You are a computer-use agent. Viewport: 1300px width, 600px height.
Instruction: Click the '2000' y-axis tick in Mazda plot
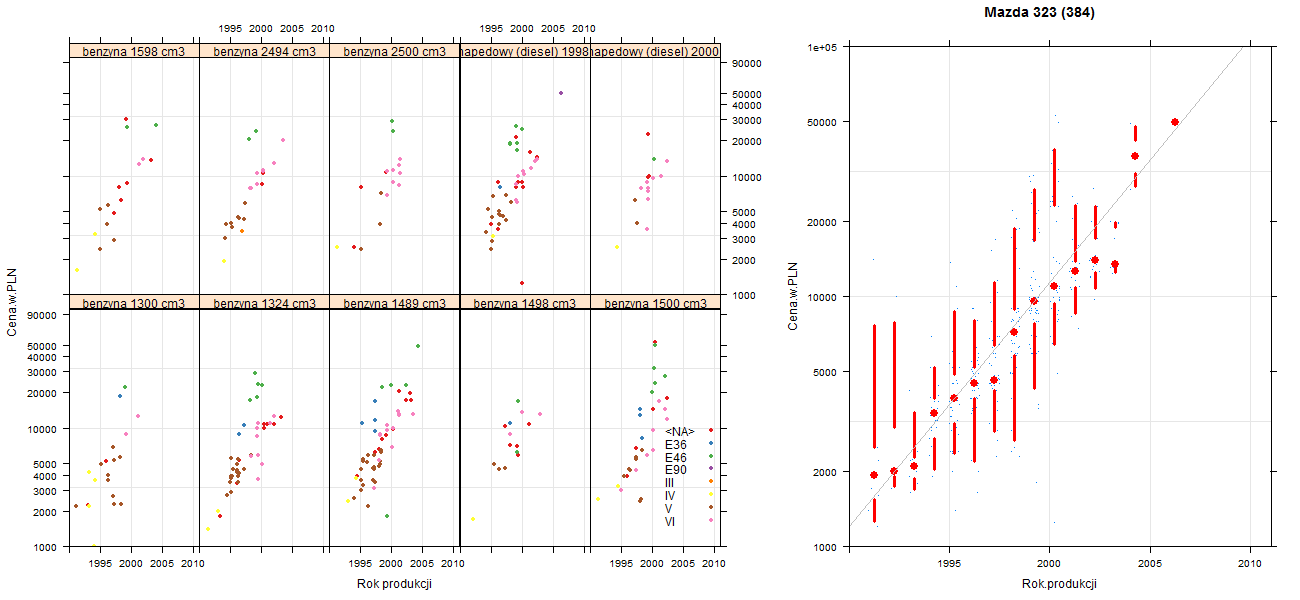point(827,471)
